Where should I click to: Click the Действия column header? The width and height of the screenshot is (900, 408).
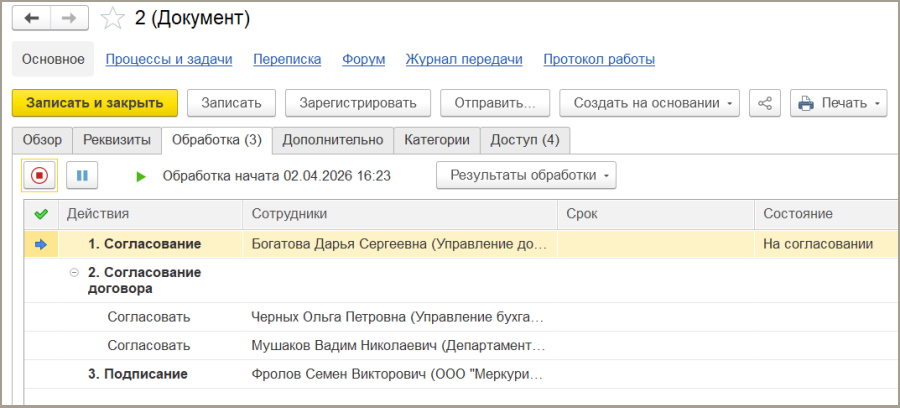(150, 214)
